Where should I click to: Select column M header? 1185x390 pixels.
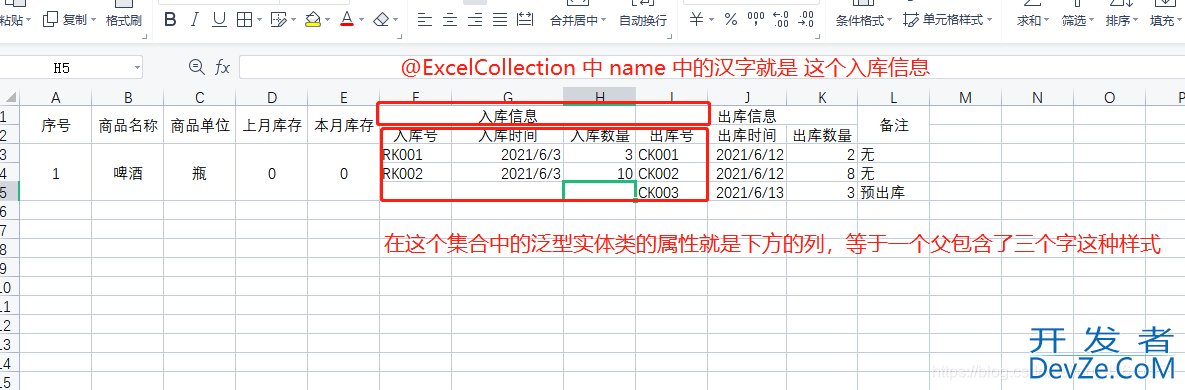click(x=964, y=97)
